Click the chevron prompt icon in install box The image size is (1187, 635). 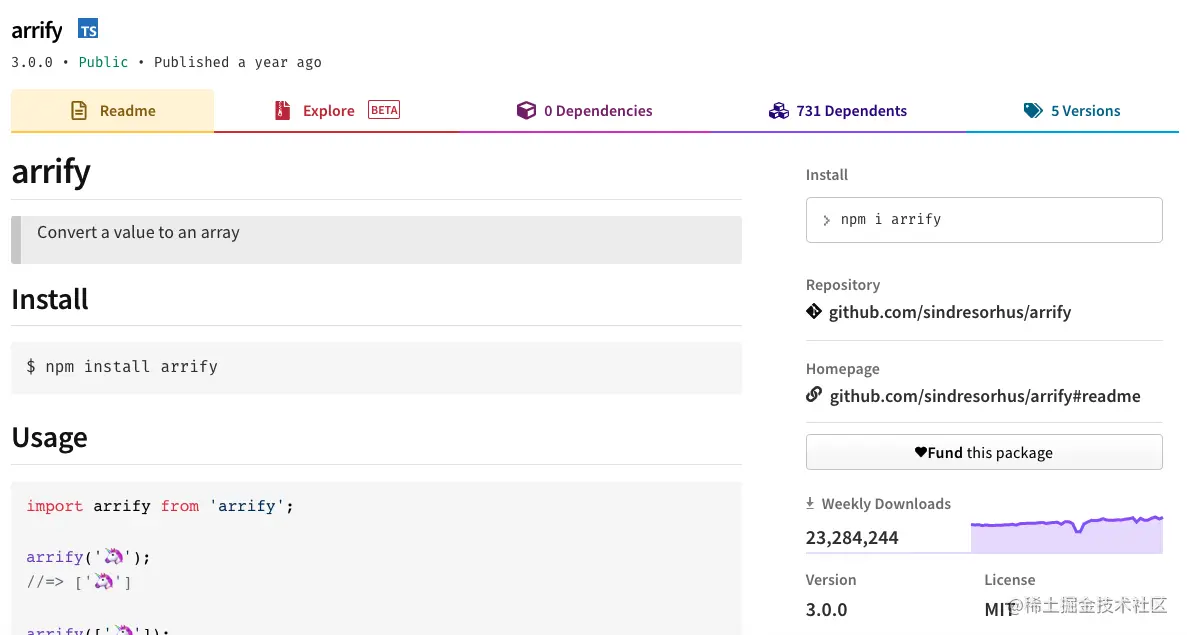pyautogui.click(x=826, y=220)
